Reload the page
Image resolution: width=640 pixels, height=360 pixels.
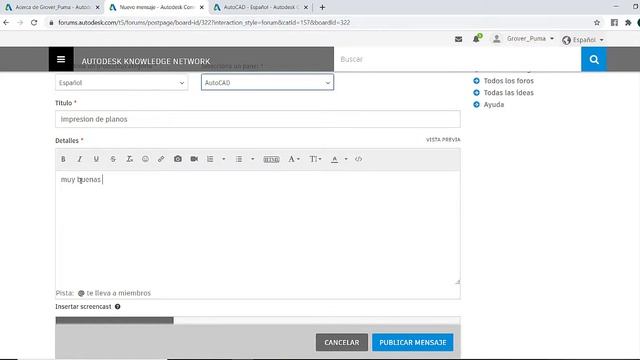click(34, 22)
